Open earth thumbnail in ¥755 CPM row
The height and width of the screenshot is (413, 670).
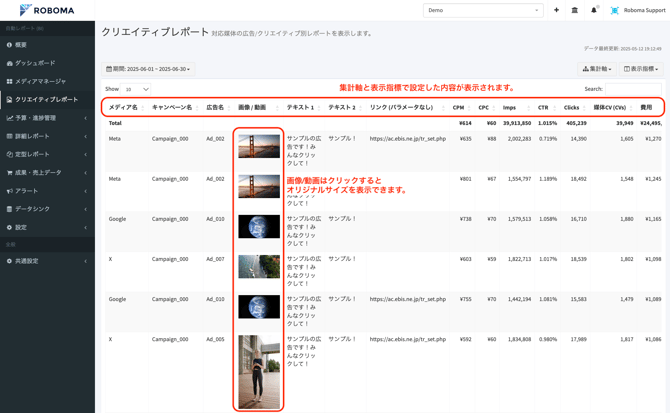click(x=259, y=307)
